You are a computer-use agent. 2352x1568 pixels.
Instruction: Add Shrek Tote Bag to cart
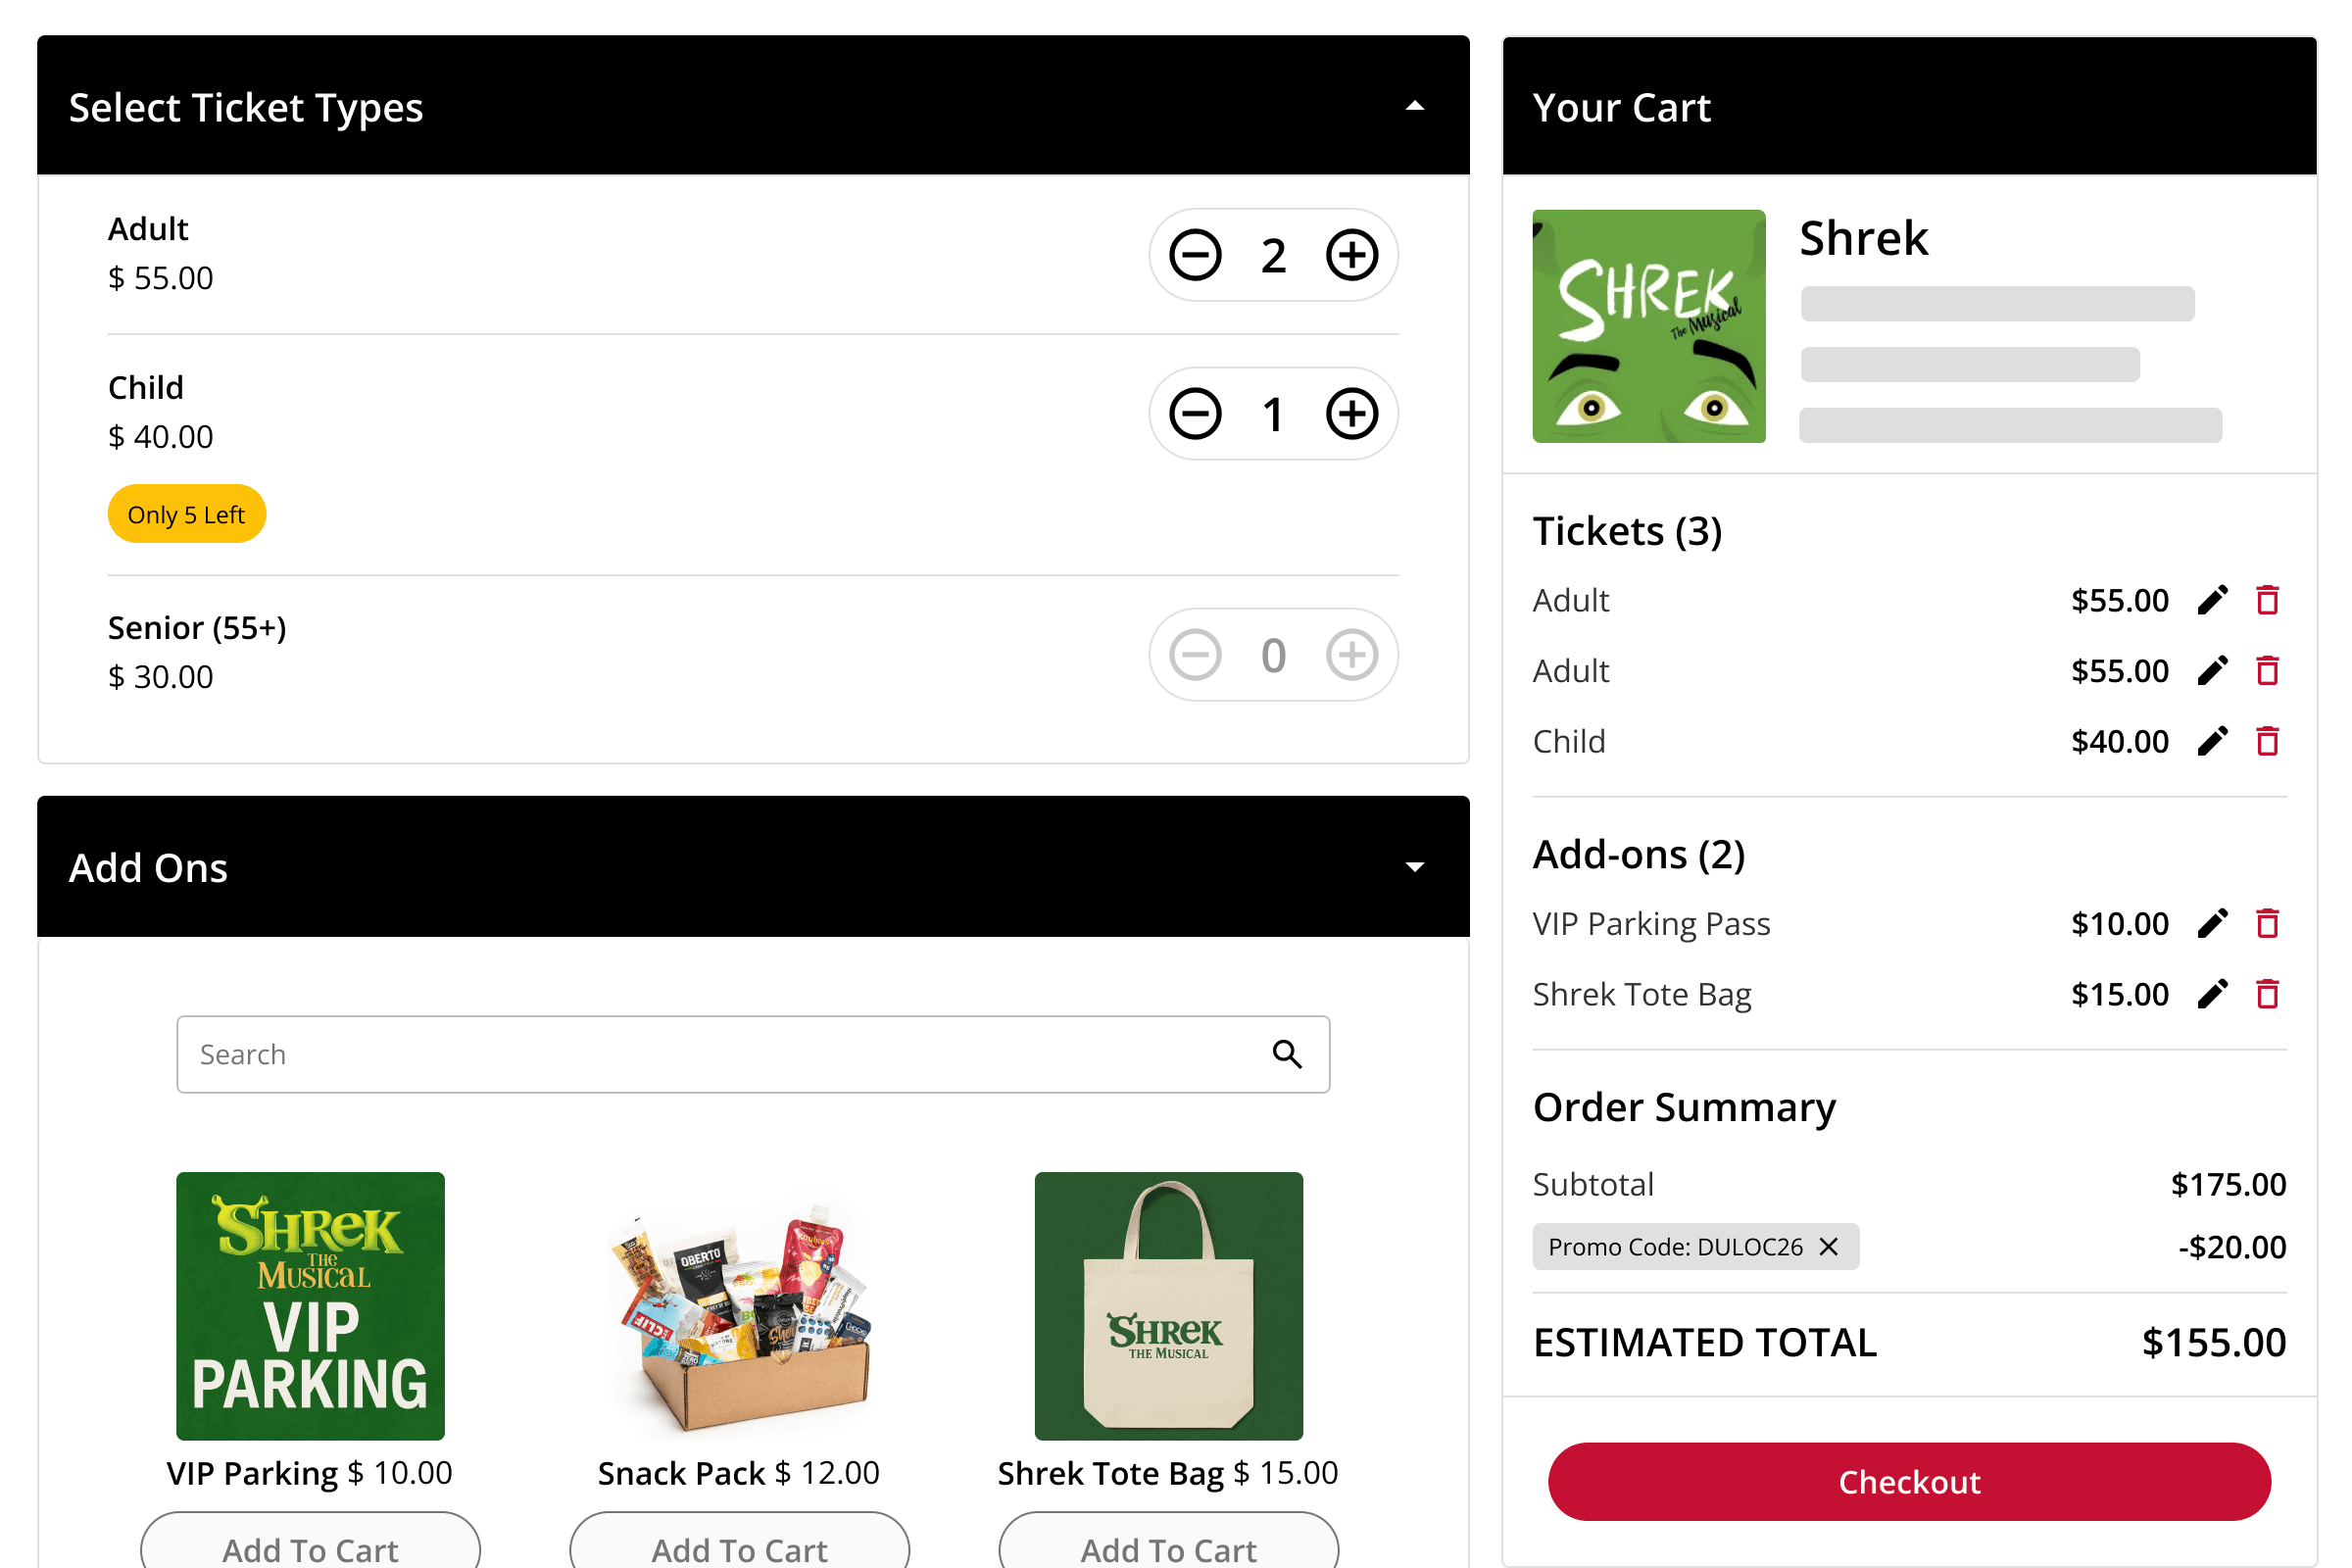click(1168, 1542)
